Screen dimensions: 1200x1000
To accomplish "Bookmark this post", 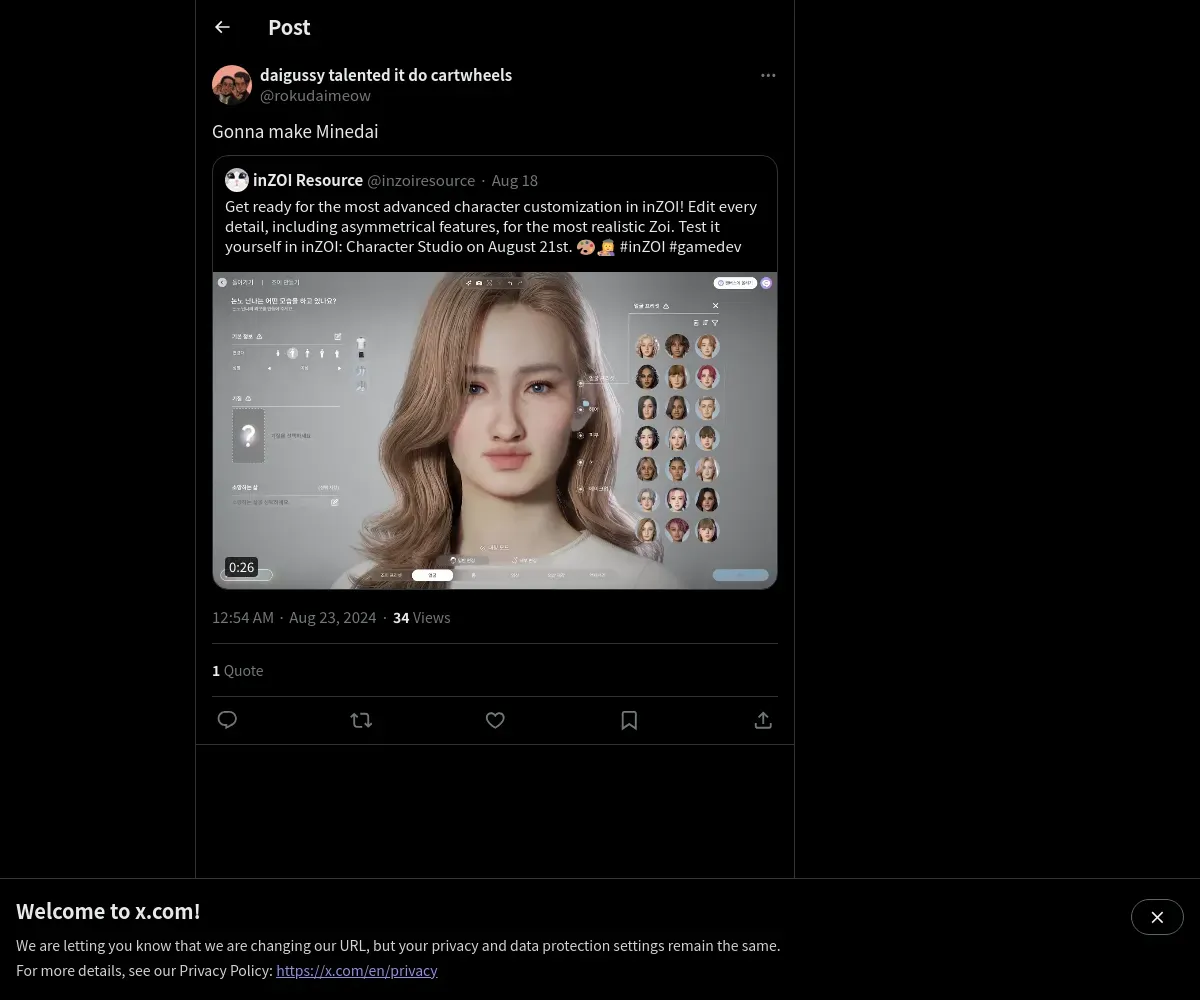I will 629,720.
